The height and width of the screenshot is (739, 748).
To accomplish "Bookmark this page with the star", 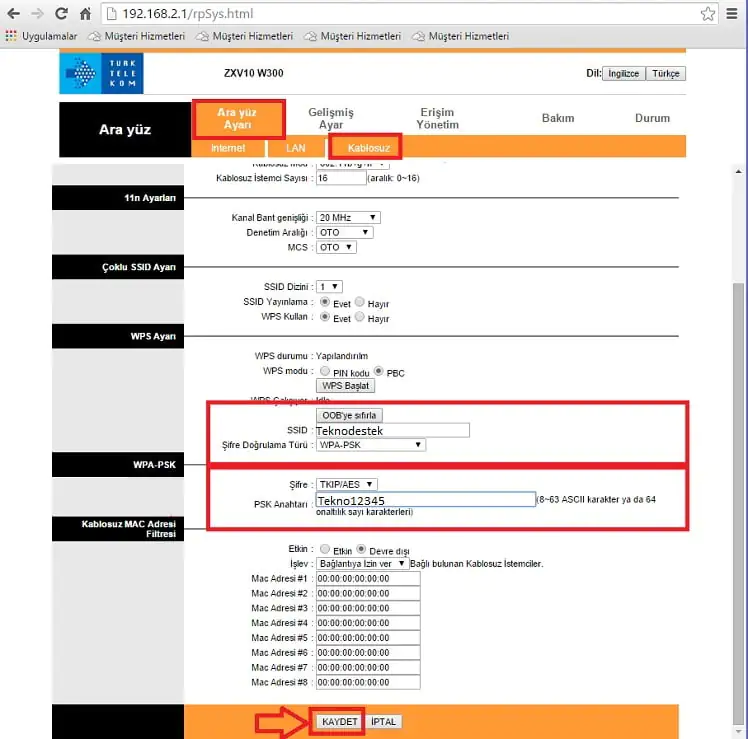I will click(707, 14).
